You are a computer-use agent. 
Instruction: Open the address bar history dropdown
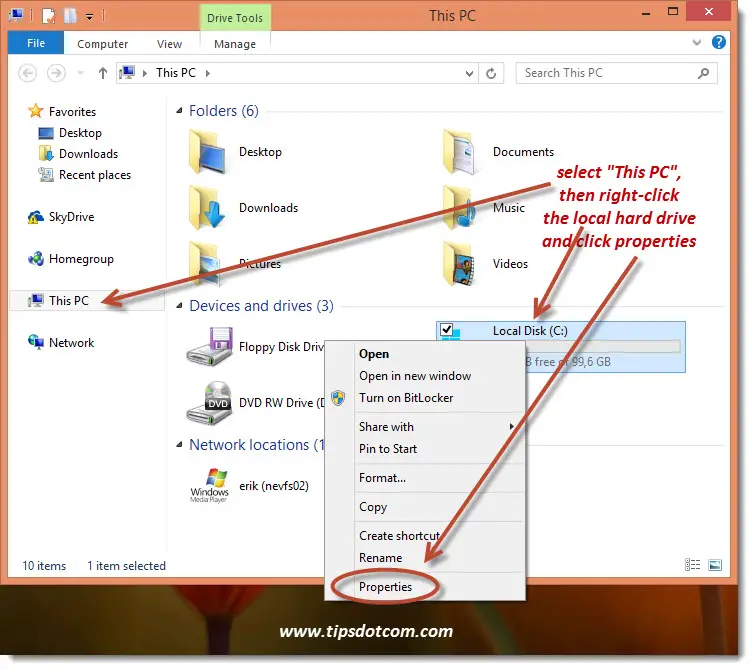click(x=469, y=73)
